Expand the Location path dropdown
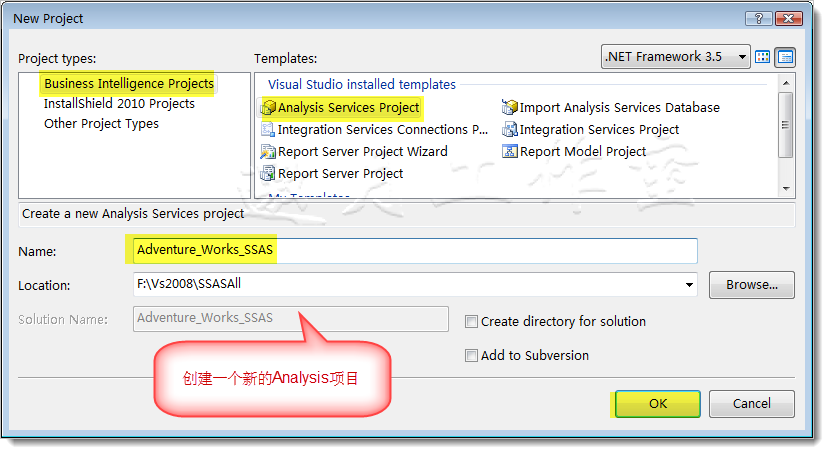The width and height of the screenshot is (829, 454). click(689, 285)
